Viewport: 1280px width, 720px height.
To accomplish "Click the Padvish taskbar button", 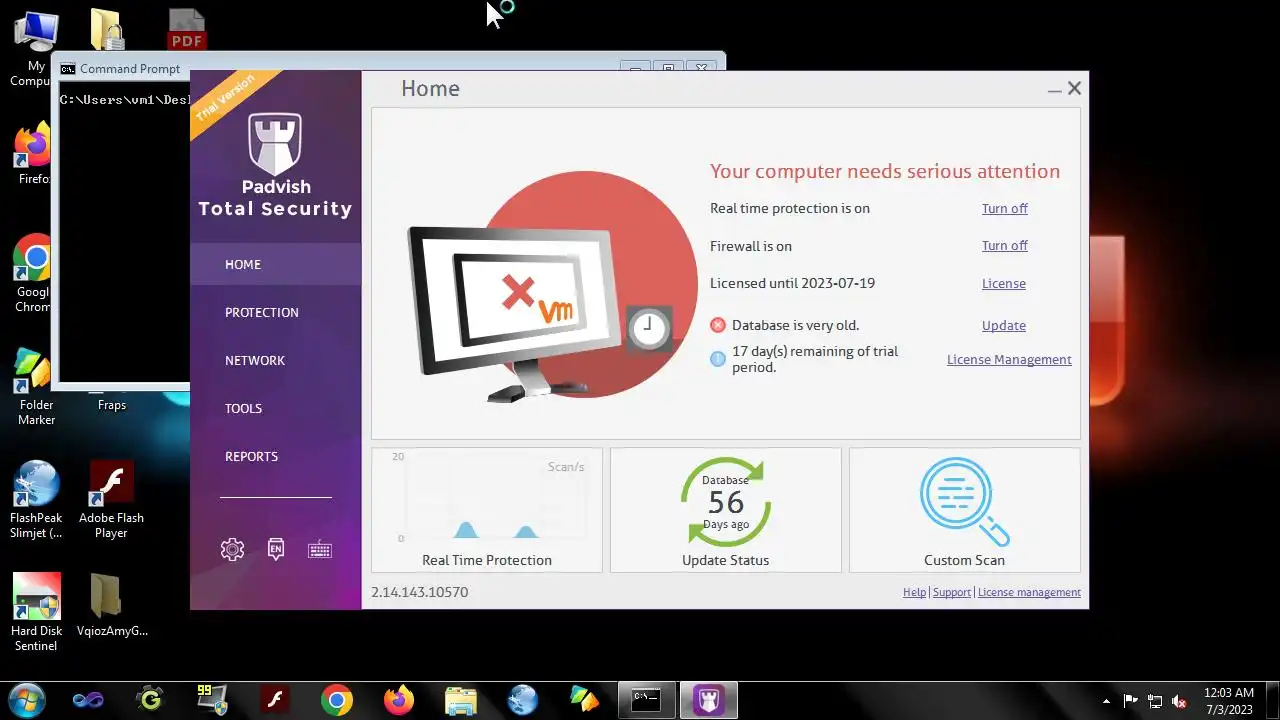I will point(709,700).
